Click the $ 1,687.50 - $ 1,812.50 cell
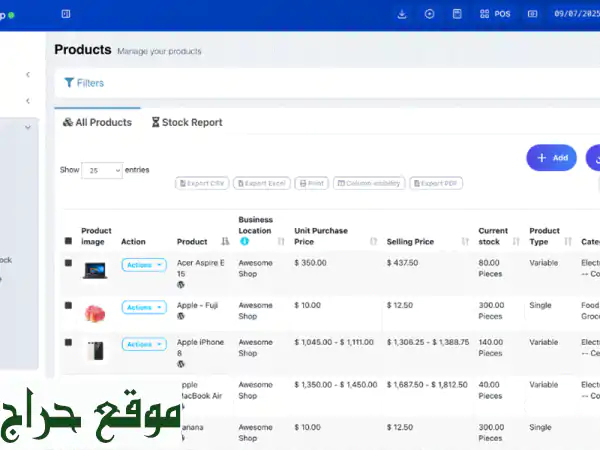Screen dimensions: 600x450 pyautogui.click(x=427, y=385)
